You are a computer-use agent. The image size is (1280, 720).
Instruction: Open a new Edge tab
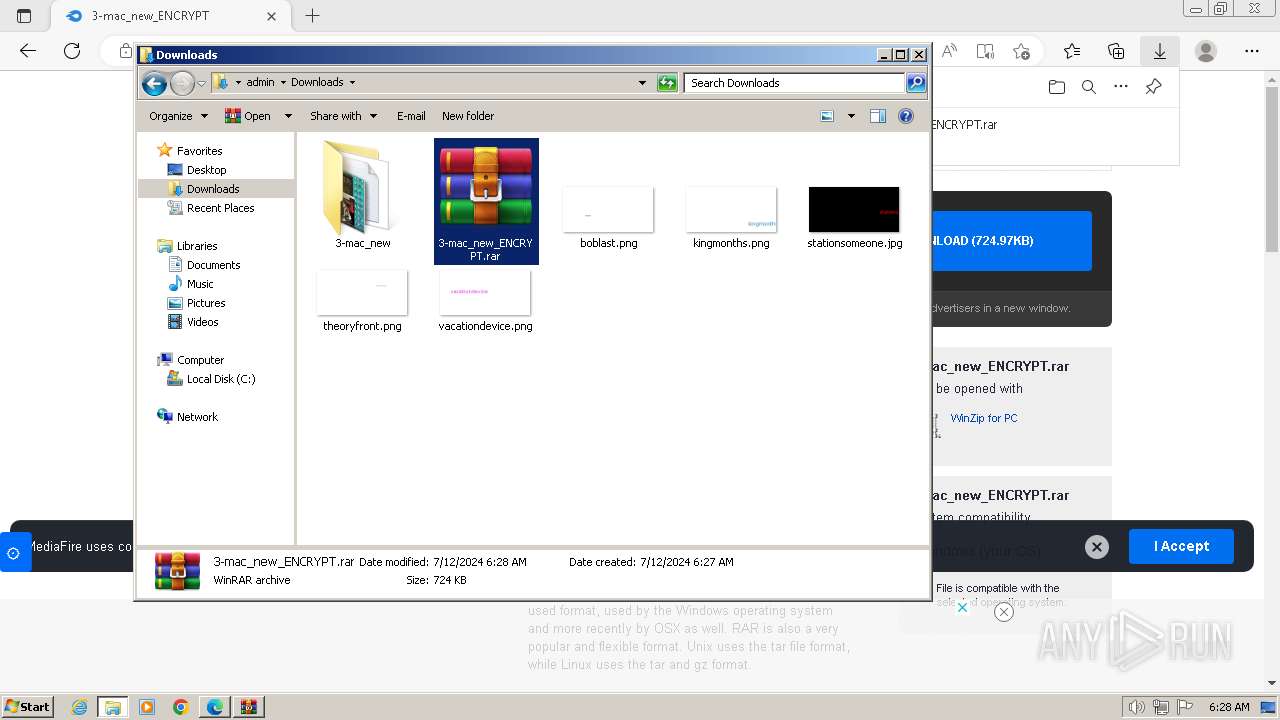(x=312, y=16)
